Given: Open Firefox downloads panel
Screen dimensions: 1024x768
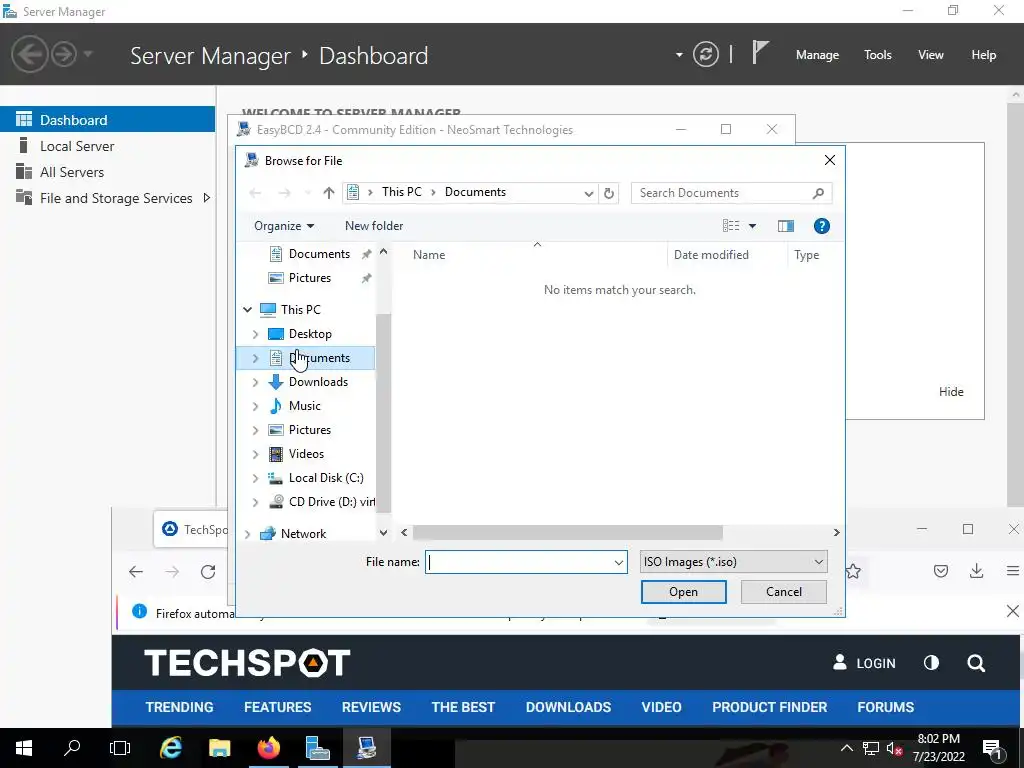Looking at the screenshot, I should coord(976,571).
